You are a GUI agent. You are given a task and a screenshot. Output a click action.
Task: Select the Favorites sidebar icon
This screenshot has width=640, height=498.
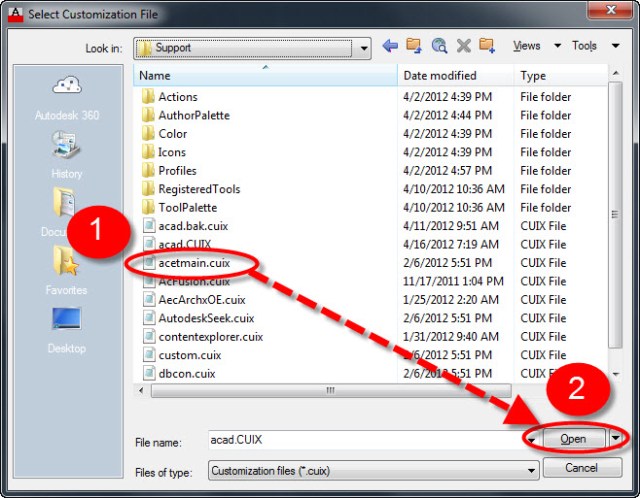coord(67,270)
